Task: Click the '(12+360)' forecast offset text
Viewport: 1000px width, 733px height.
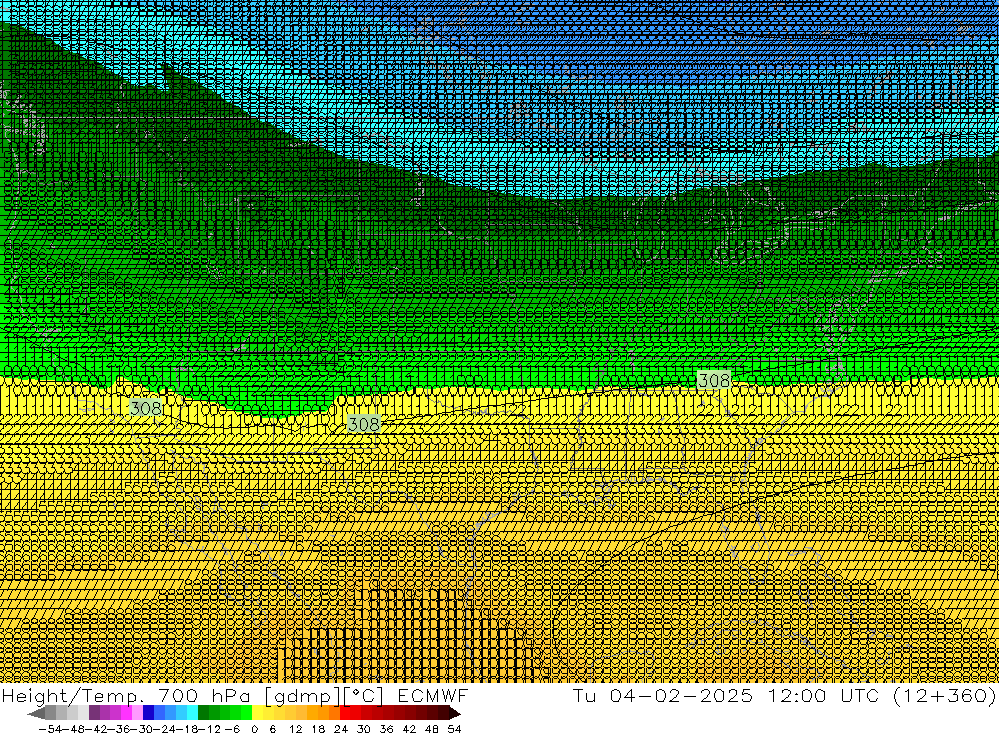Action: pos(944,696)
